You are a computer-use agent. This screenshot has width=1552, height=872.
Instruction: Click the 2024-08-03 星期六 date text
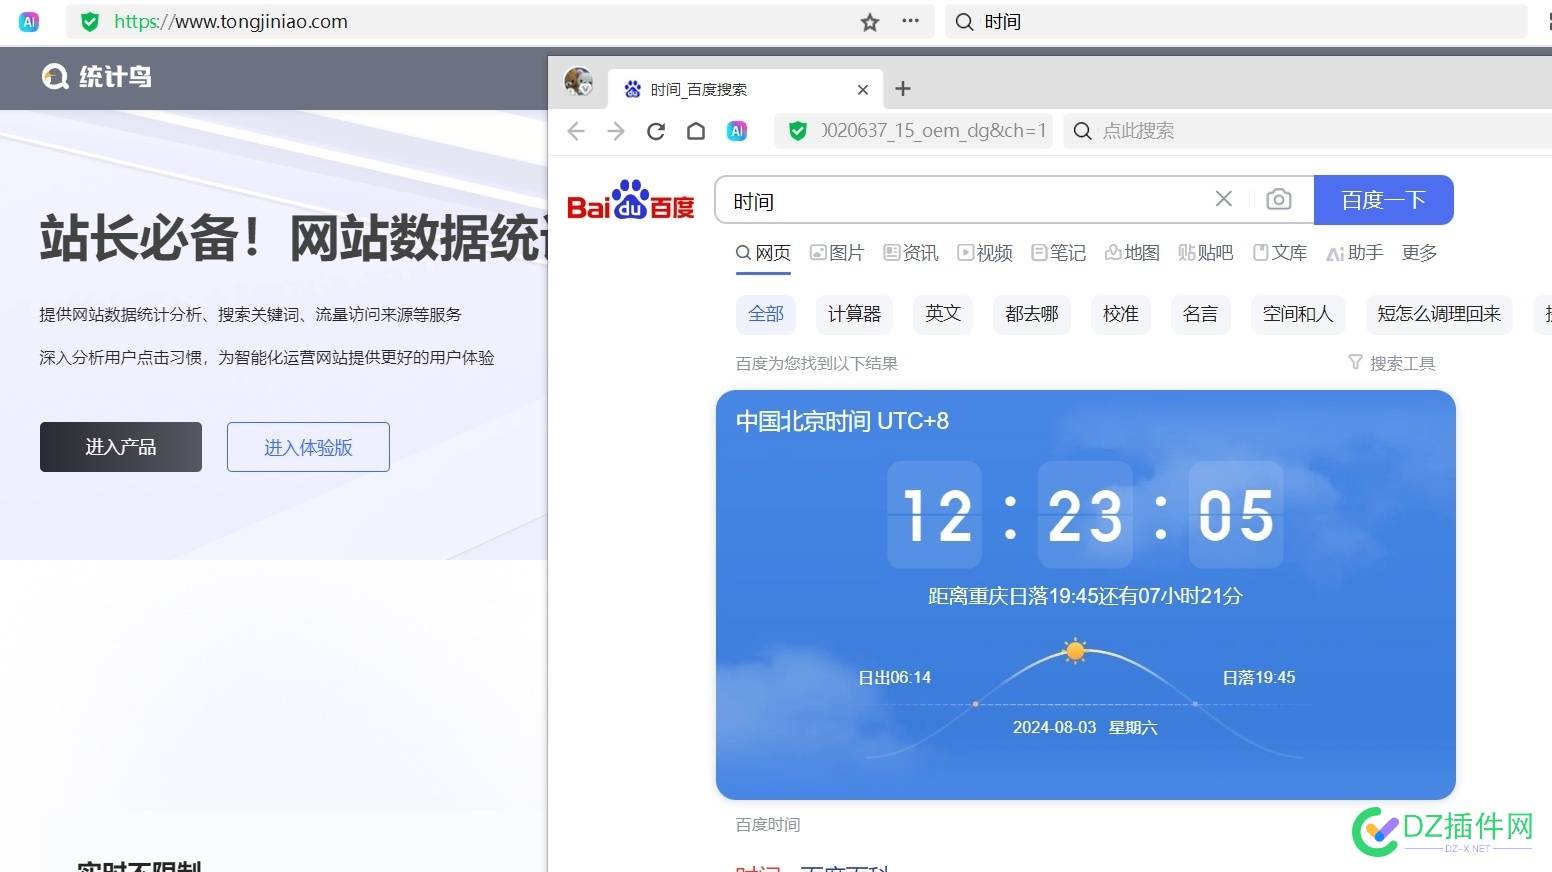pyautogui.click(x=1085, y=728)
